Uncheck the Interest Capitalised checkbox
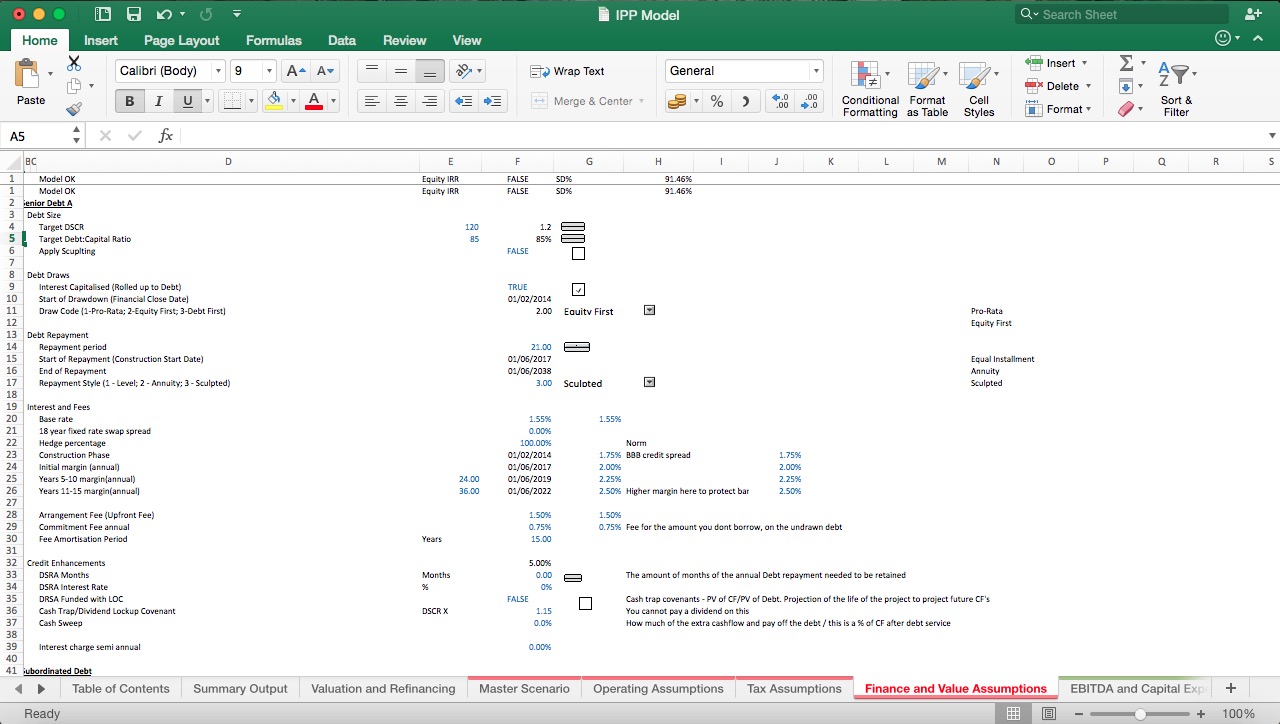 [x=578, y=289]
